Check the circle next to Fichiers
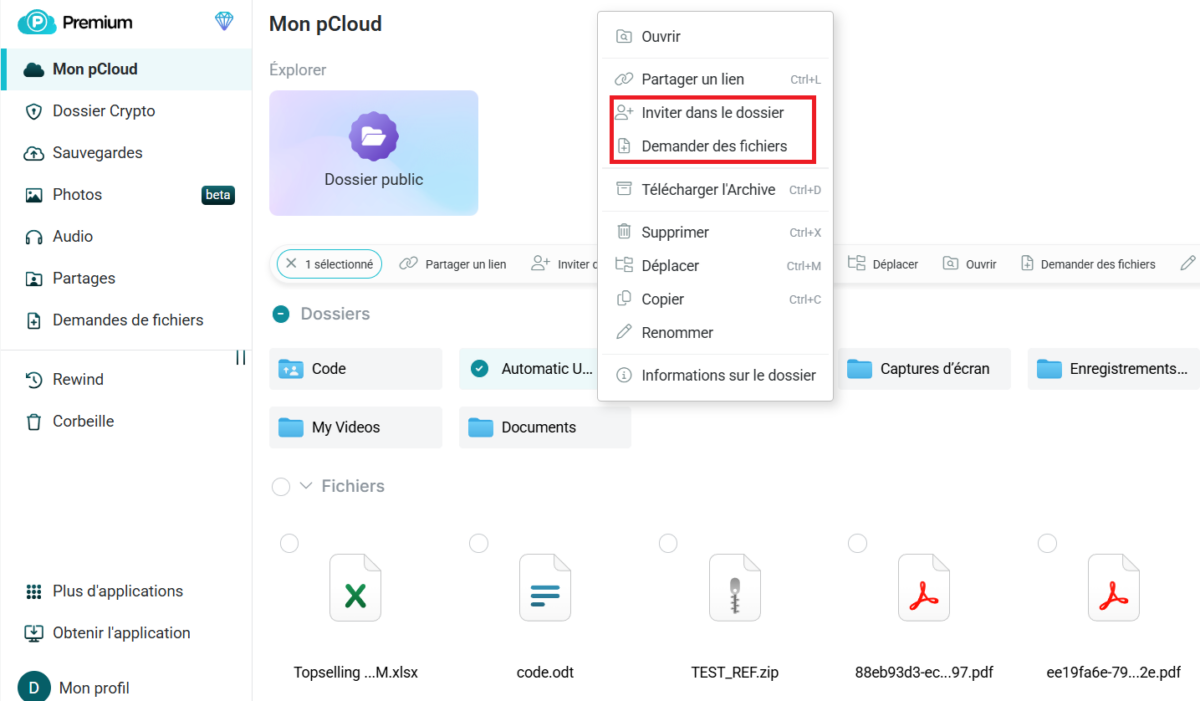 pyautogui.click(x=281, y=486)
